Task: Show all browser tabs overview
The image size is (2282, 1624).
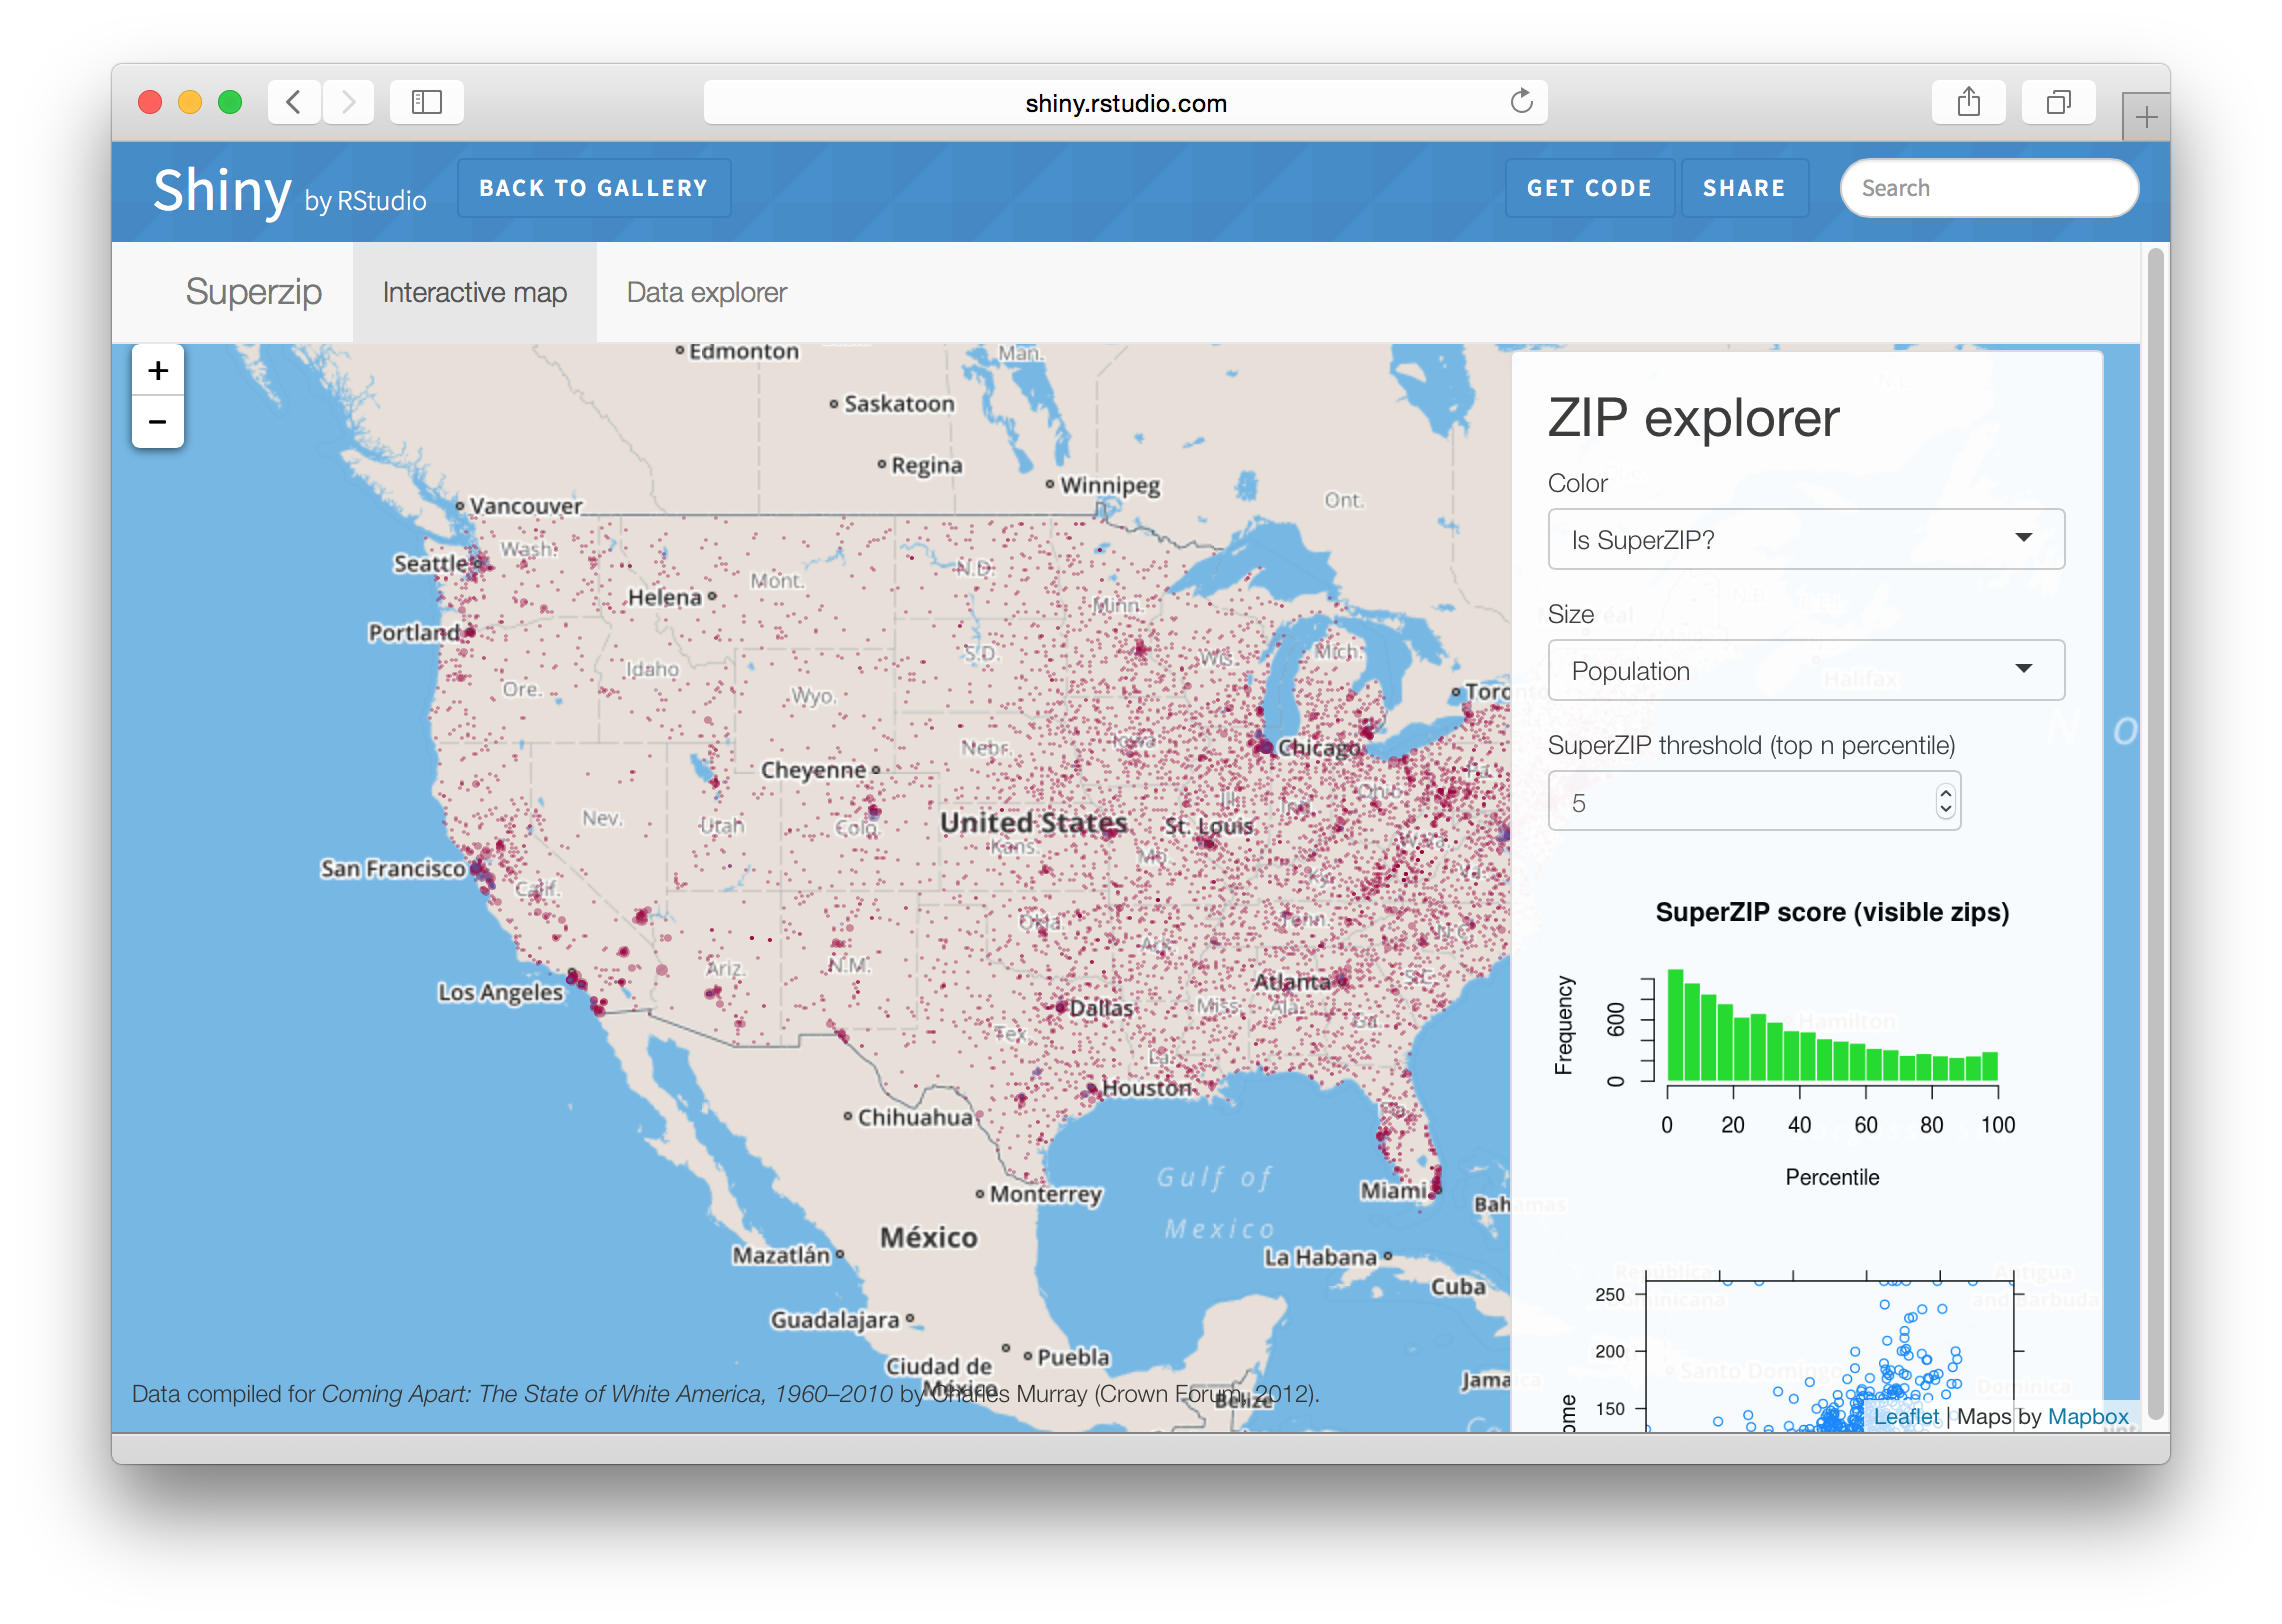Action: (x=2057, y=101)
